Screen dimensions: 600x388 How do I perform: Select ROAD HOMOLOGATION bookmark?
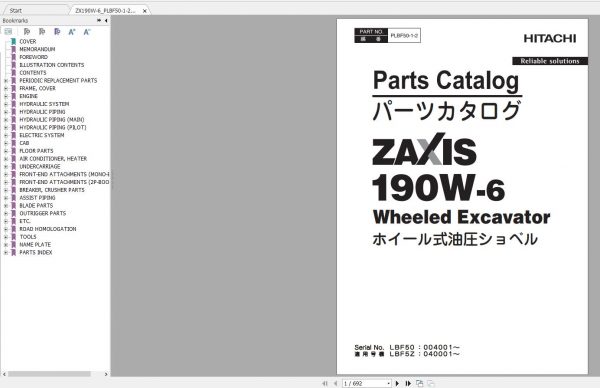coord(48,229)
